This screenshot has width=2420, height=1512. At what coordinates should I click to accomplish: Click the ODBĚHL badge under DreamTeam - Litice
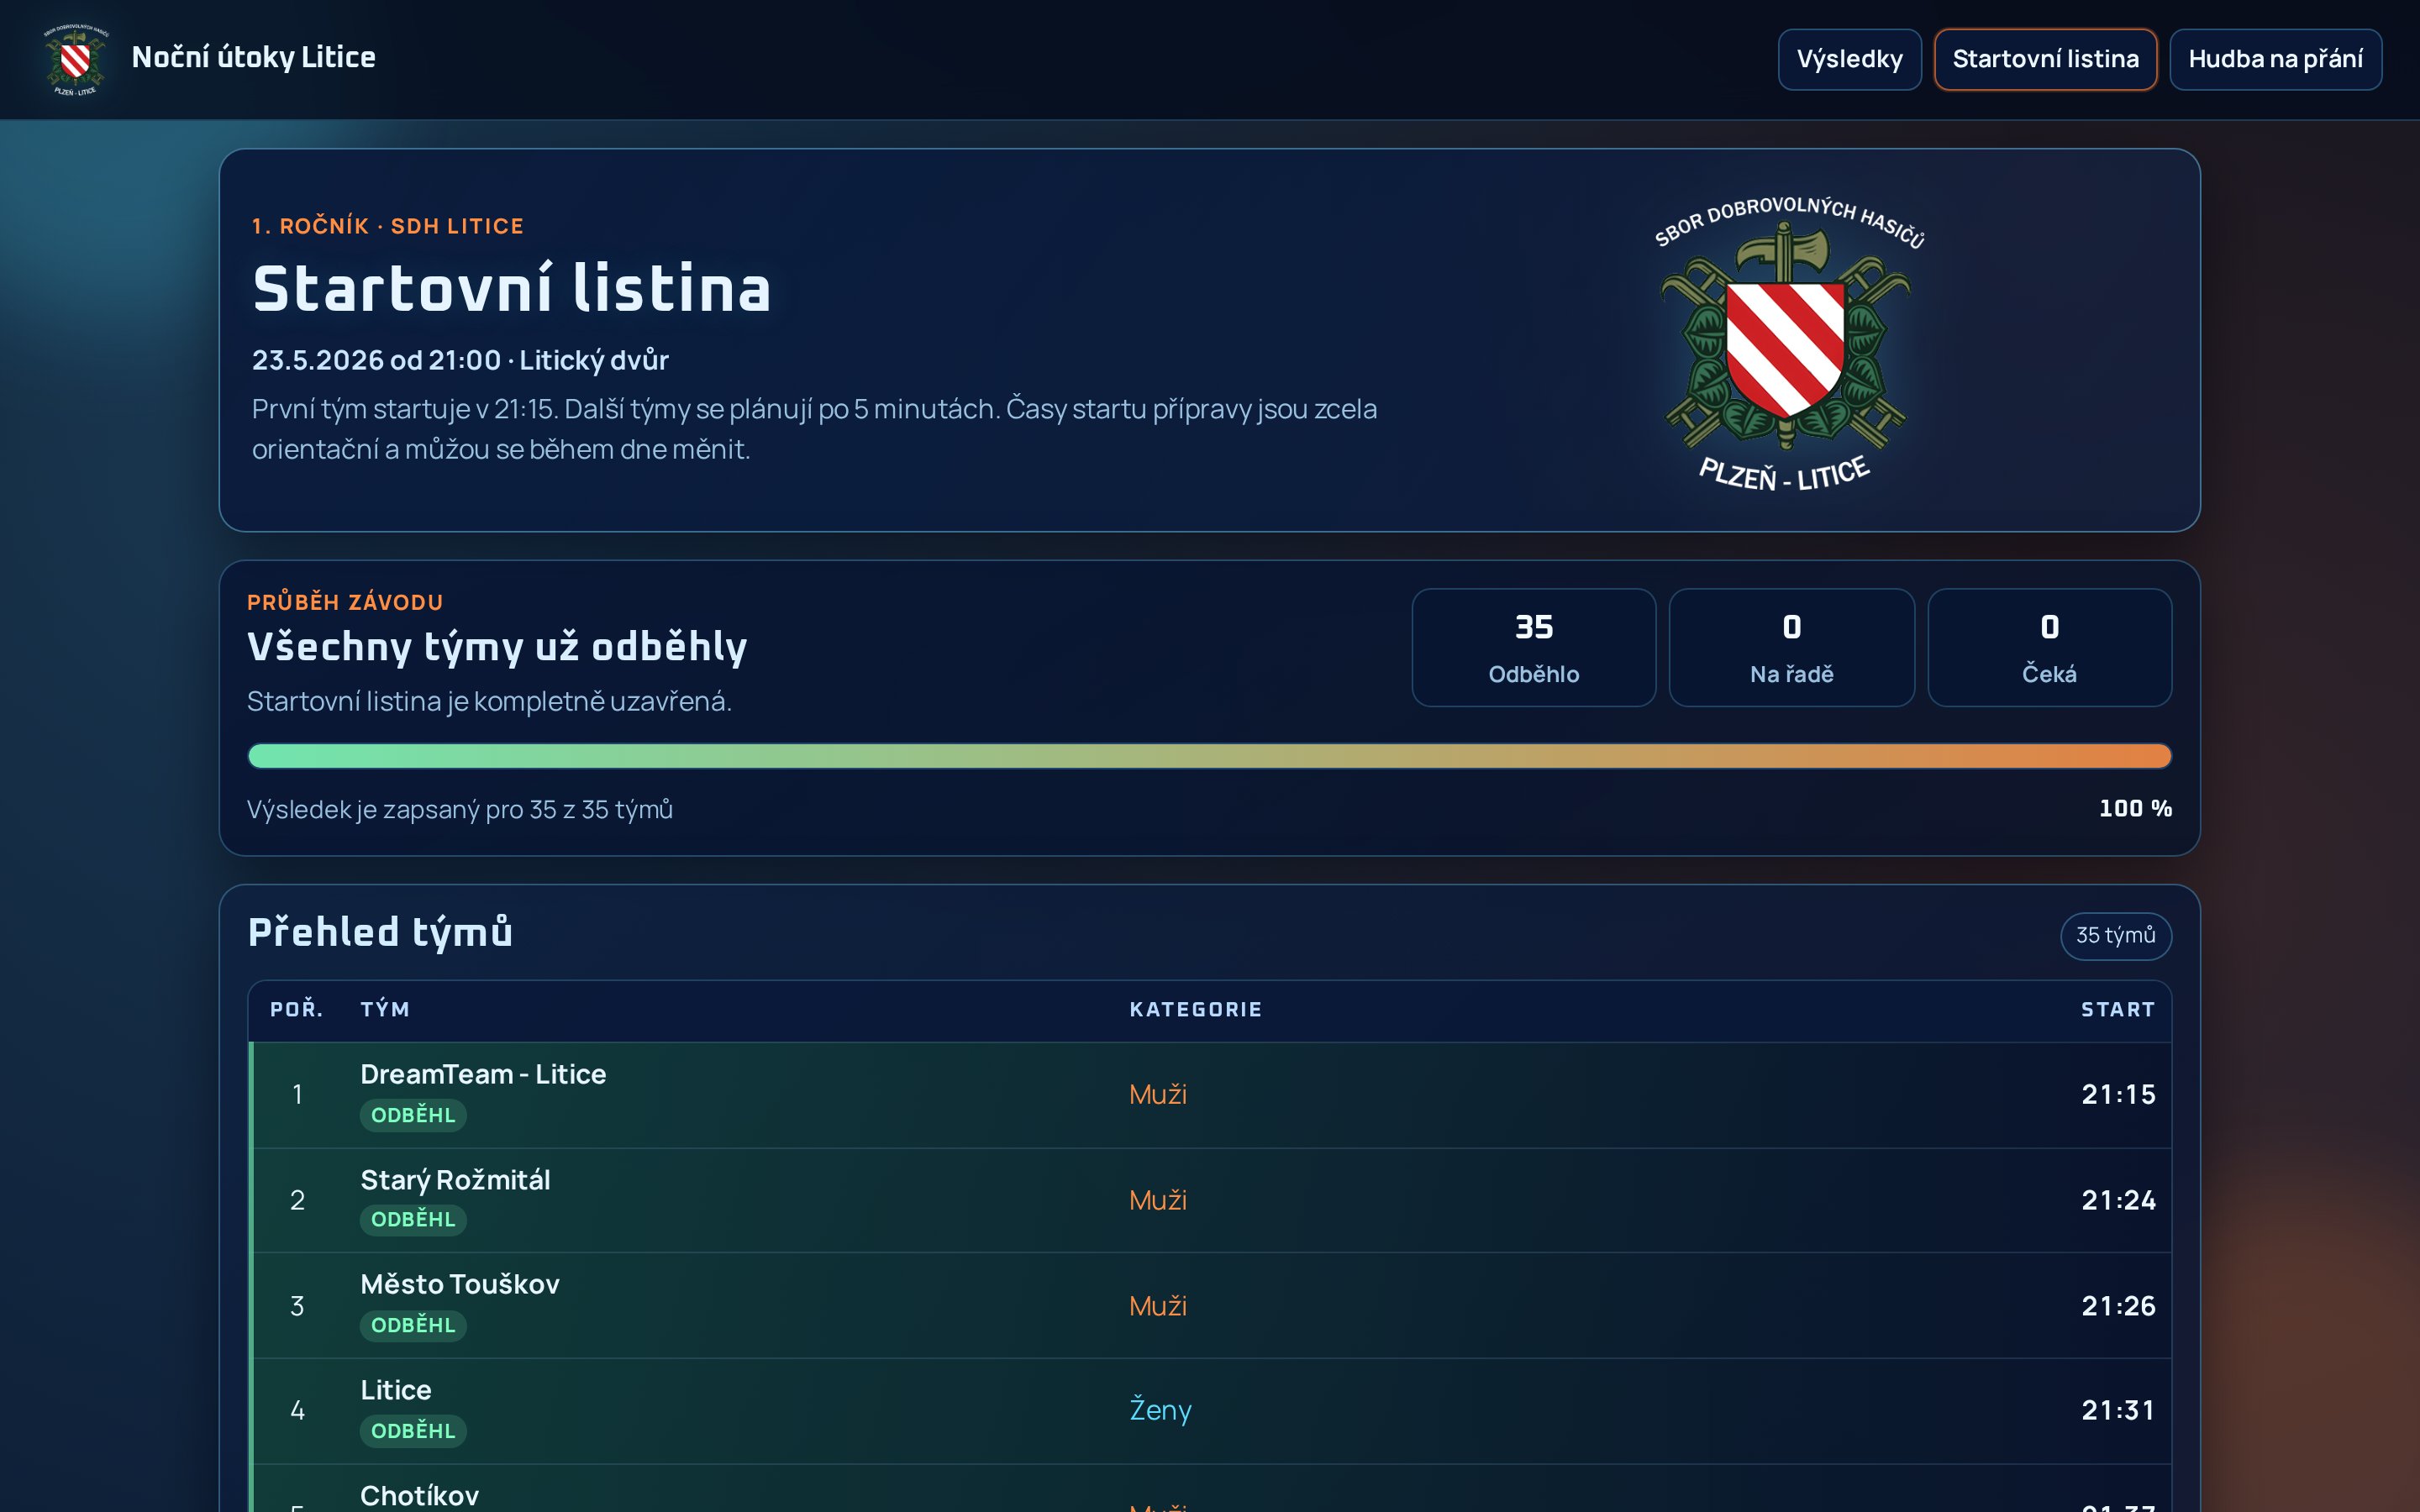(x=413, y=1115)
